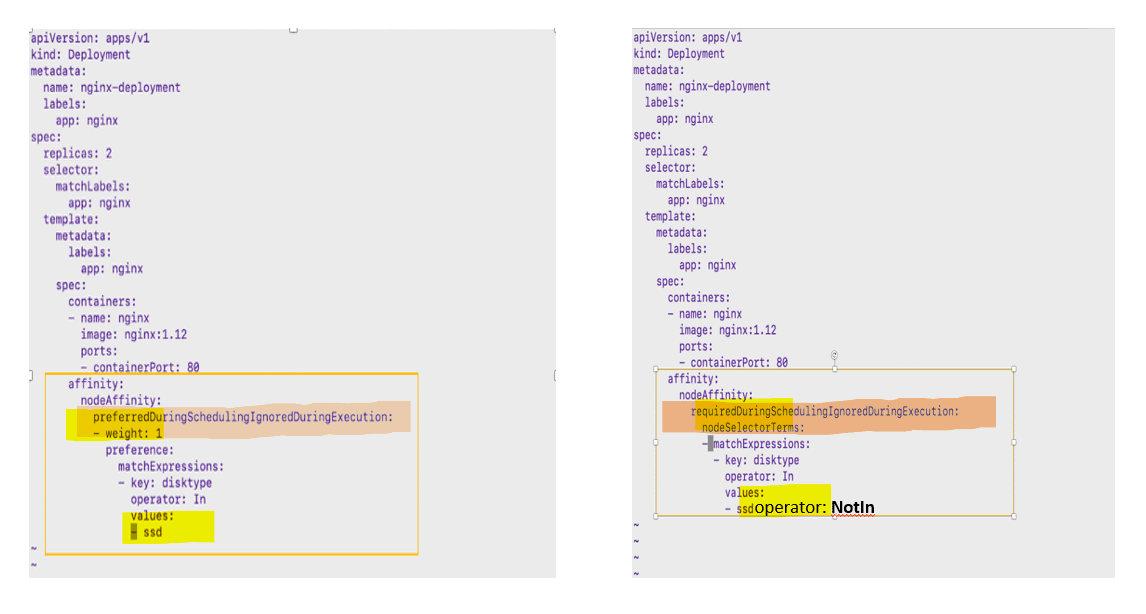Viewport: 1146px width, 614px height.
Task: Click the rotation handle above the selected annotation box
Action: [834, 355]
